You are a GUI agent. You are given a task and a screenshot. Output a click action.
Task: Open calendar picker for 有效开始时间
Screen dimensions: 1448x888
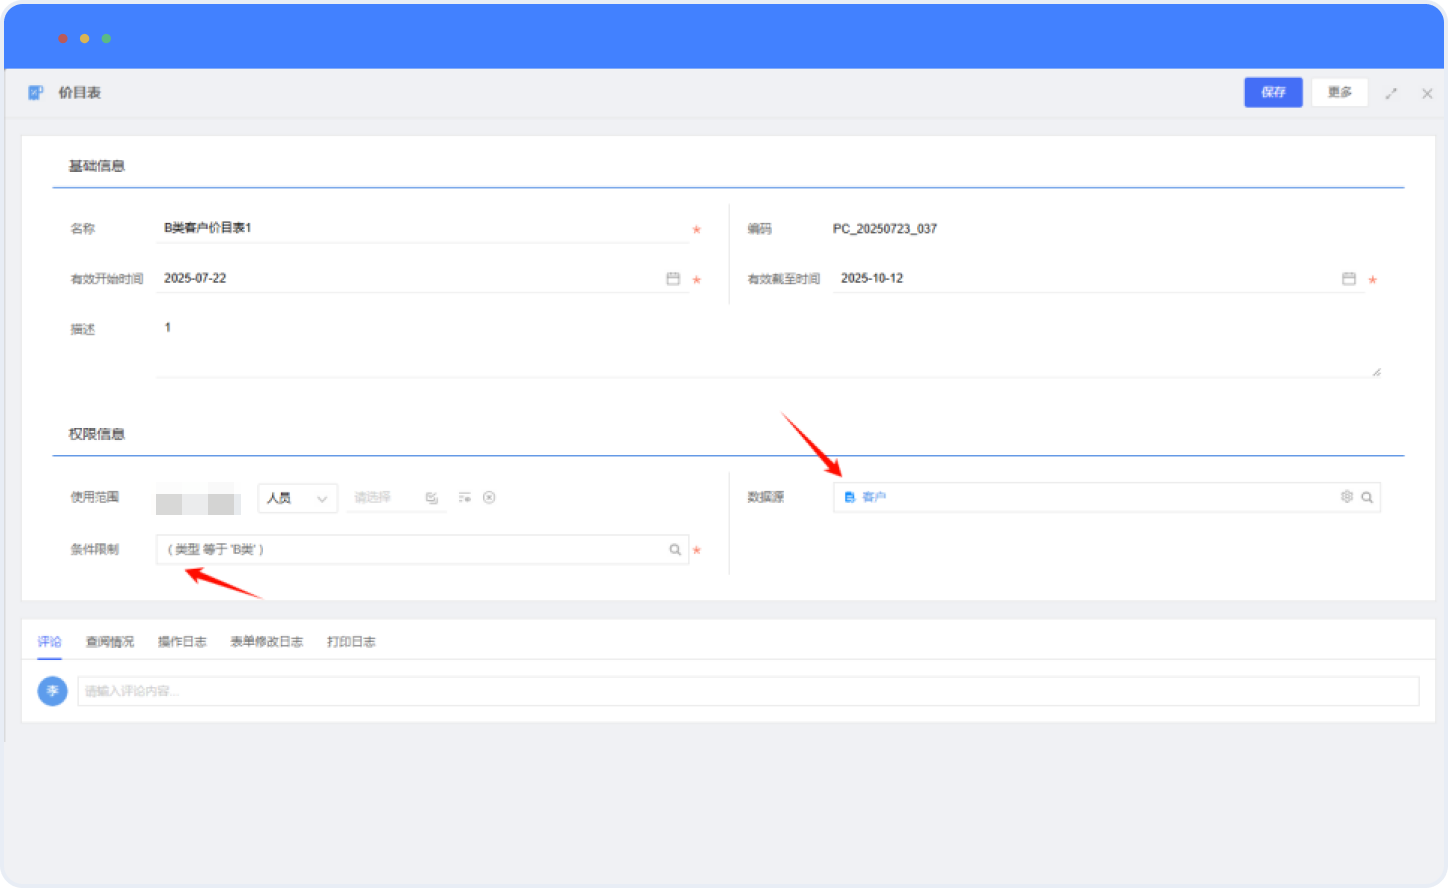click(x=673, y=279)
